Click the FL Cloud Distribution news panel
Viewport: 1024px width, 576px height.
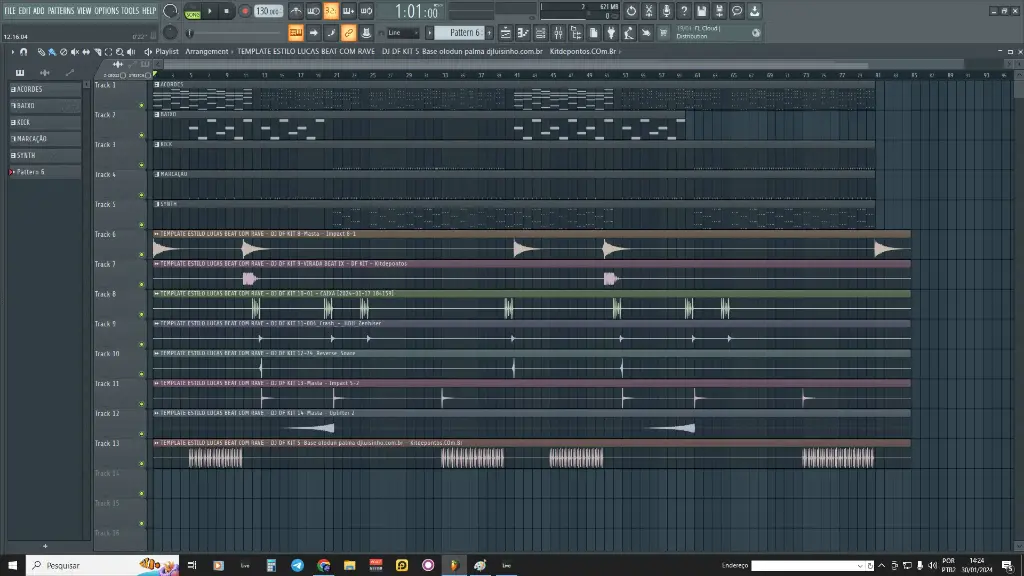click(718, 33)
